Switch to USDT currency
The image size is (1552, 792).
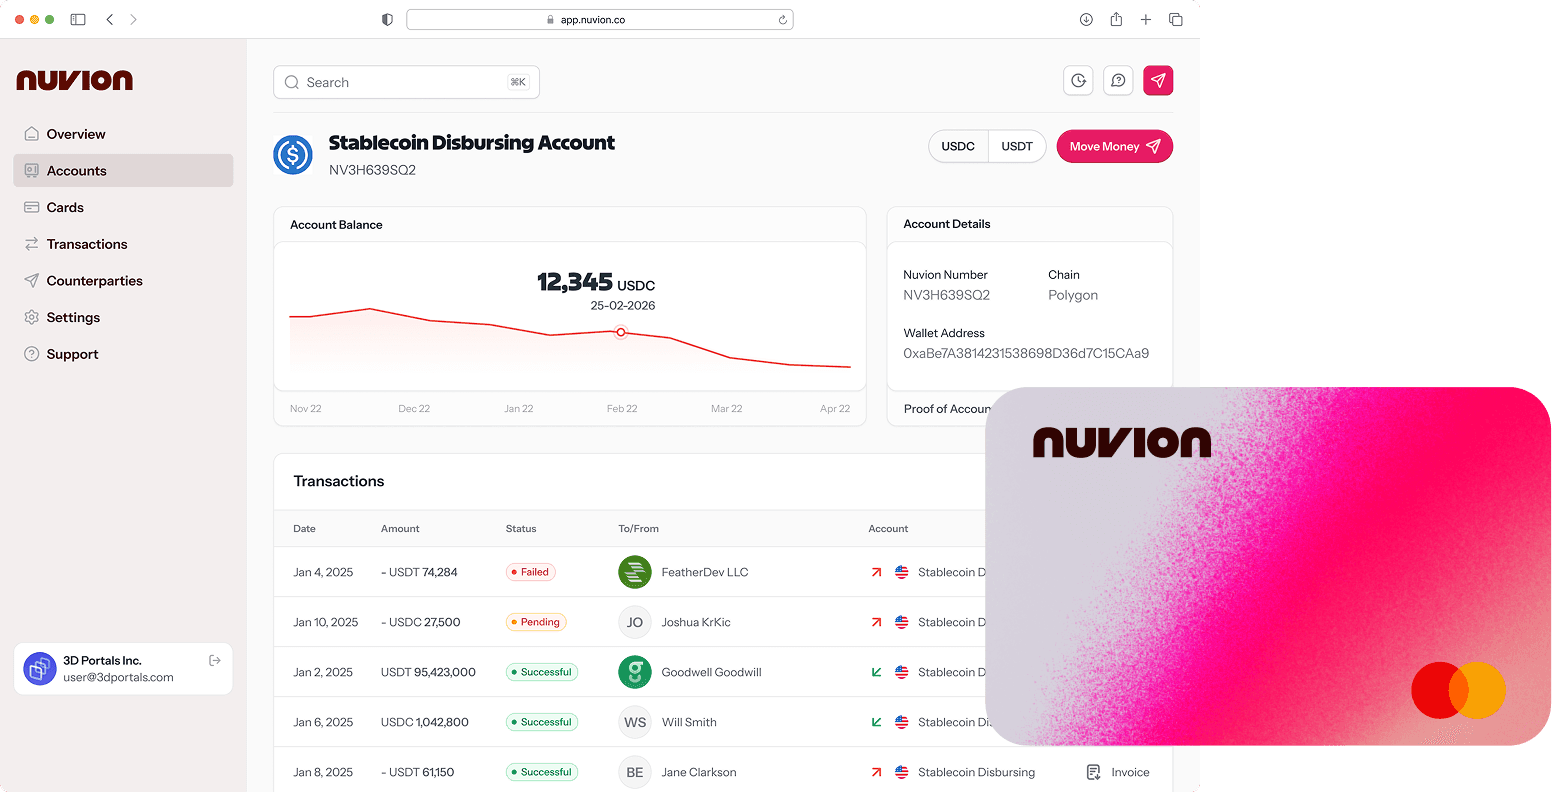coord(1017,146)
